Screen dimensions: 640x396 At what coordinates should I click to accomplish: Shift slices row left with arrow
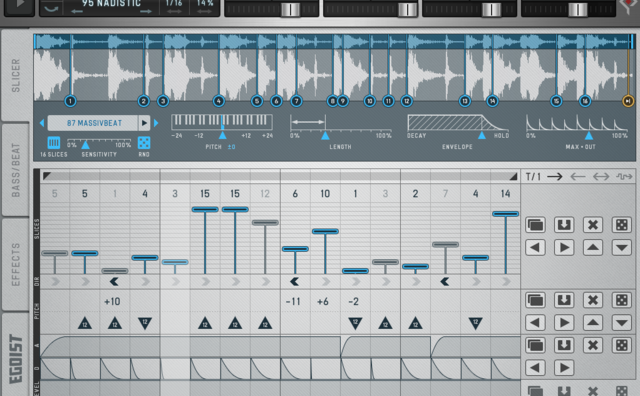535,247
